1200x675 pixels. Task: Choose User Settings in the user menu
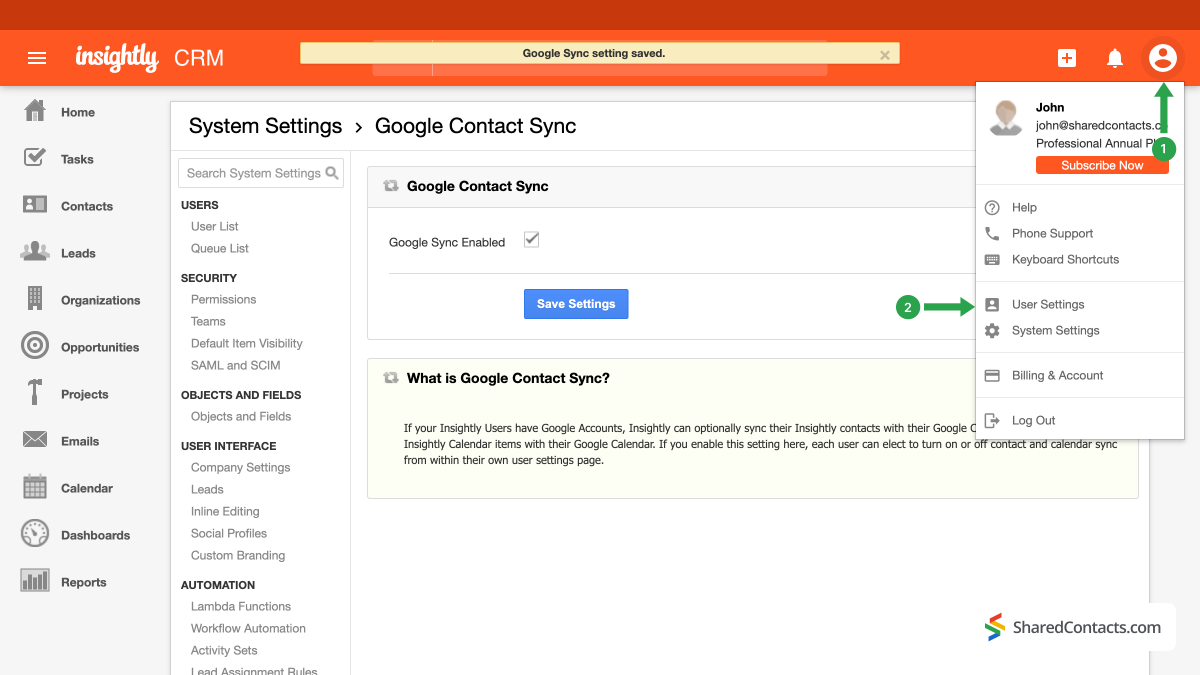point(1048,304)
